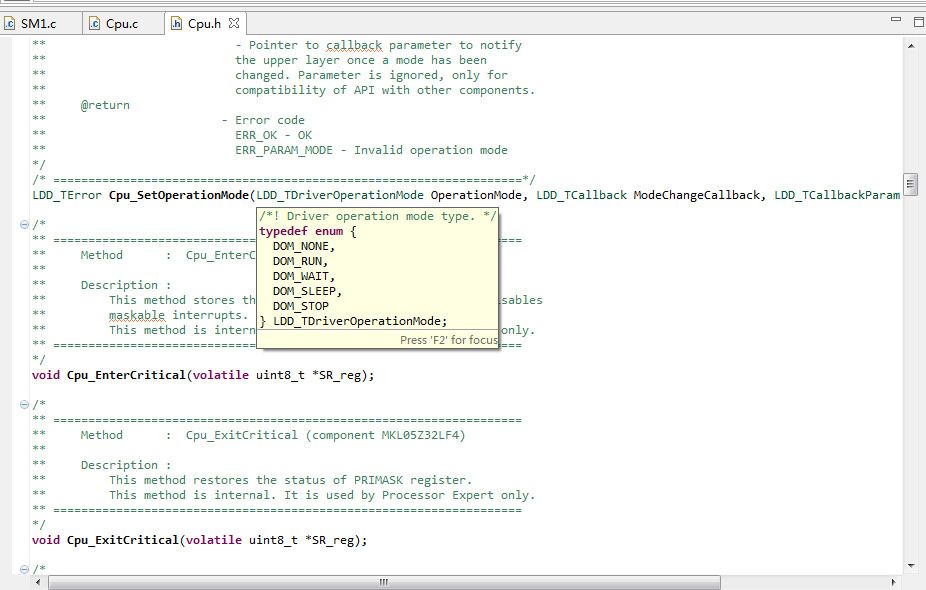Collapse the Cpu_ExitCritical comment block
The image size is (926, 590).
click(x=24, y=405)
